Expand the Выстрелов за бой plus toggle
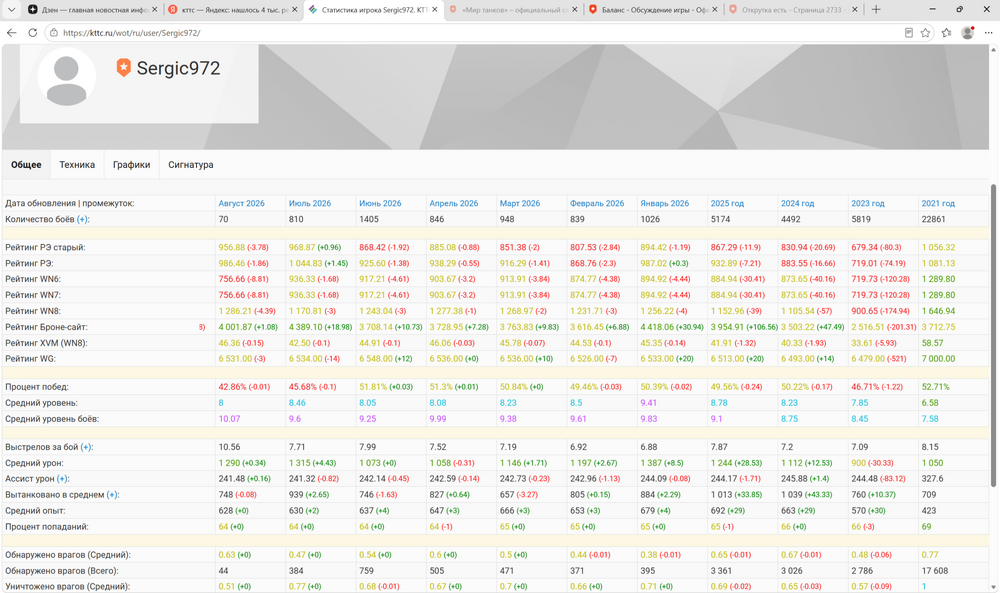This screenshot has width=1000, height=593. [x=87, y=447]
